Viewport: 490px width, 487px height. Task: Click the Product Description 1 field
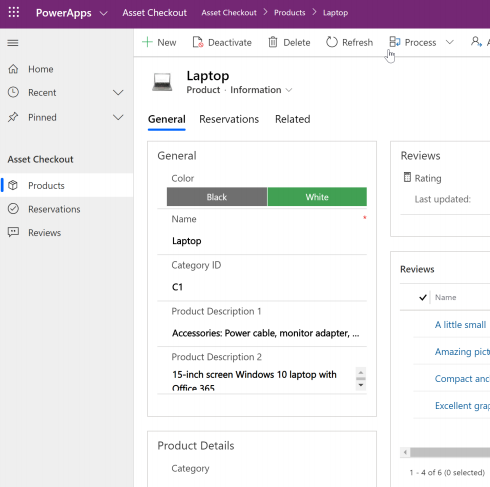pos(262,333)
